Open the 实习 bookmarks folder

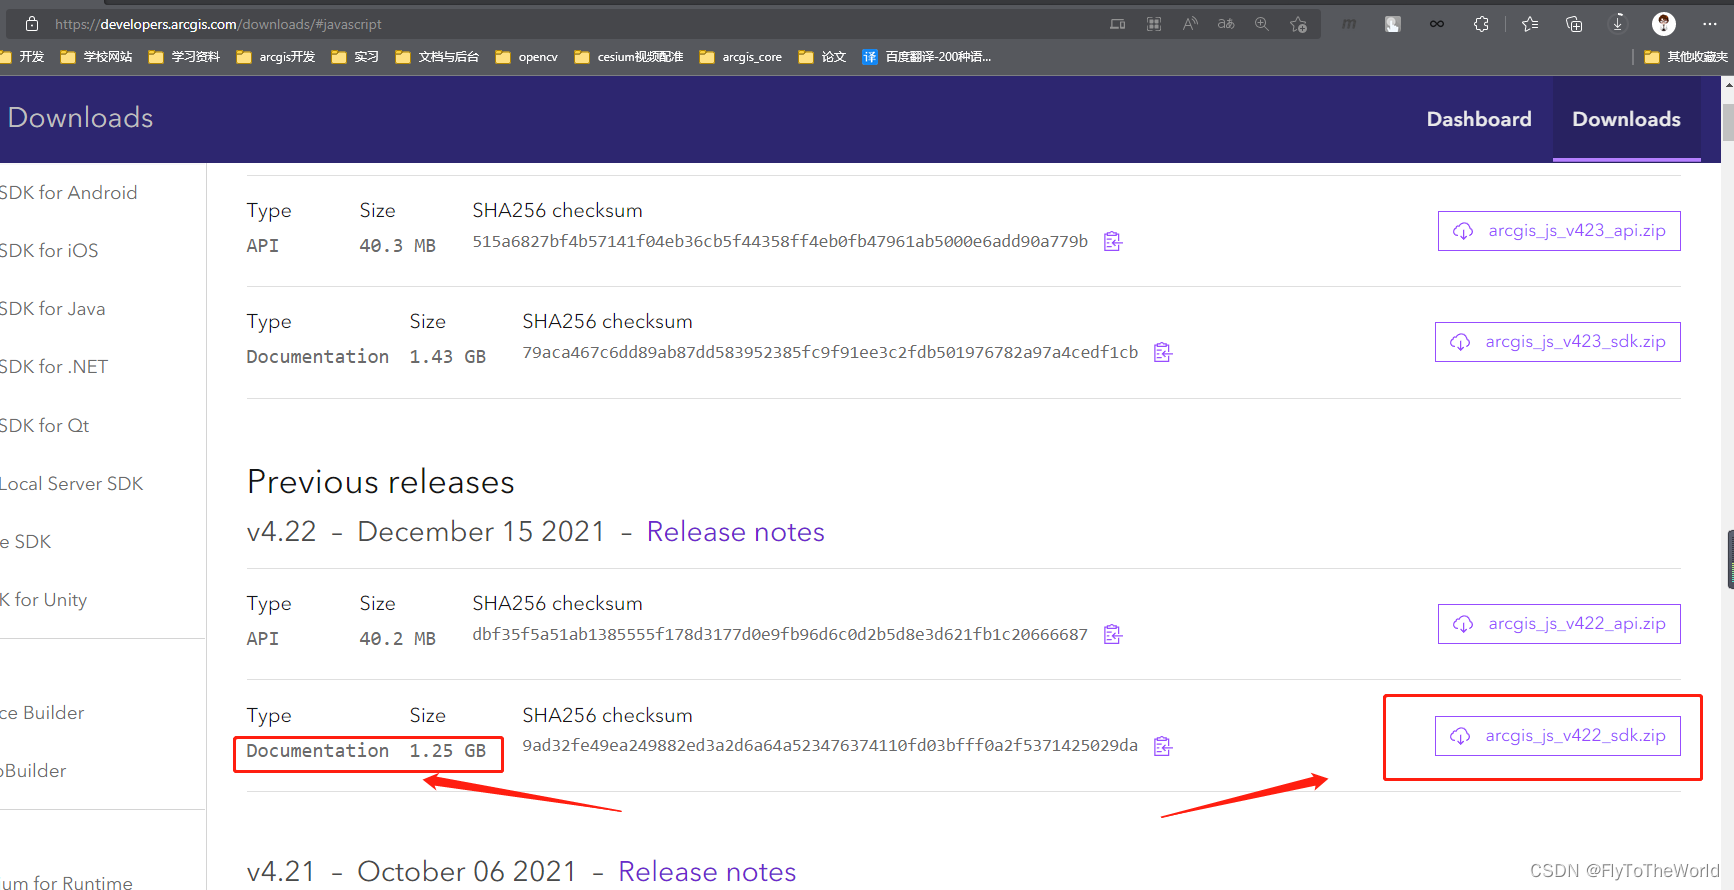(355, 57)
